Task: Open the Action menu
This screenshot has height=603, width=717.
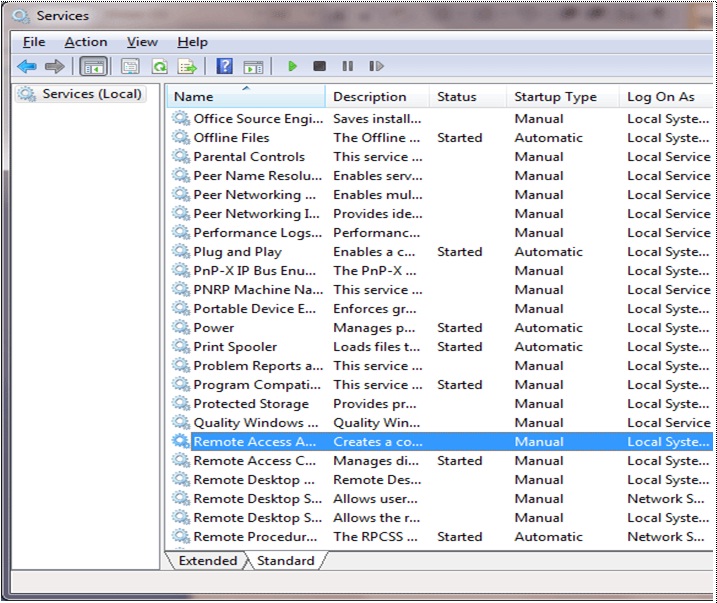Action: (86, 42)
